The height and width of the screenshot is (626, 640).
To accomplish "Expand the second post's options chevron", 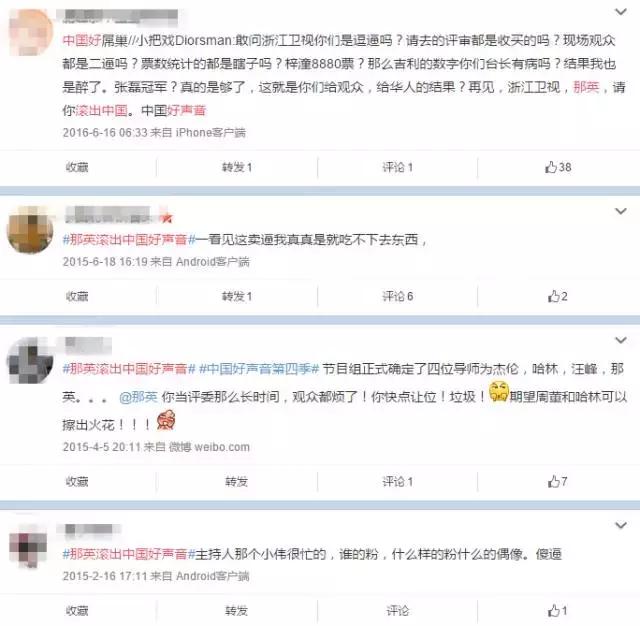I will [621, 211].
